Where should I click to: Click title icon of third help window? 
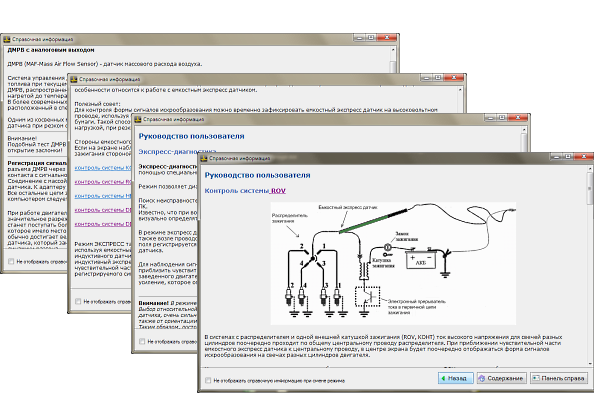tap(138, 119)
